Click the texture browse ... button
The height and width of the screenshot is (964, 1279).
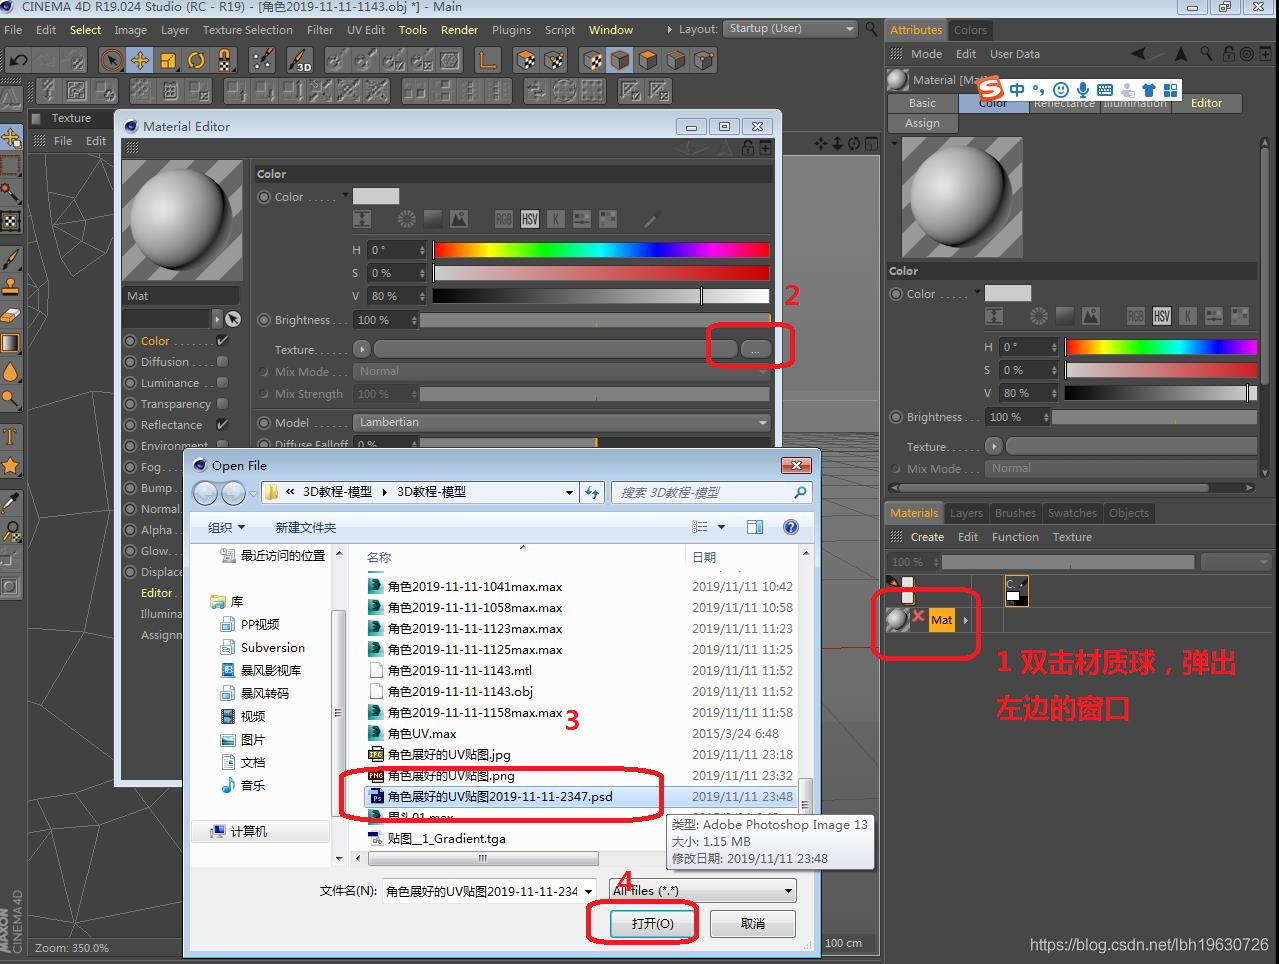pos(756,349)
